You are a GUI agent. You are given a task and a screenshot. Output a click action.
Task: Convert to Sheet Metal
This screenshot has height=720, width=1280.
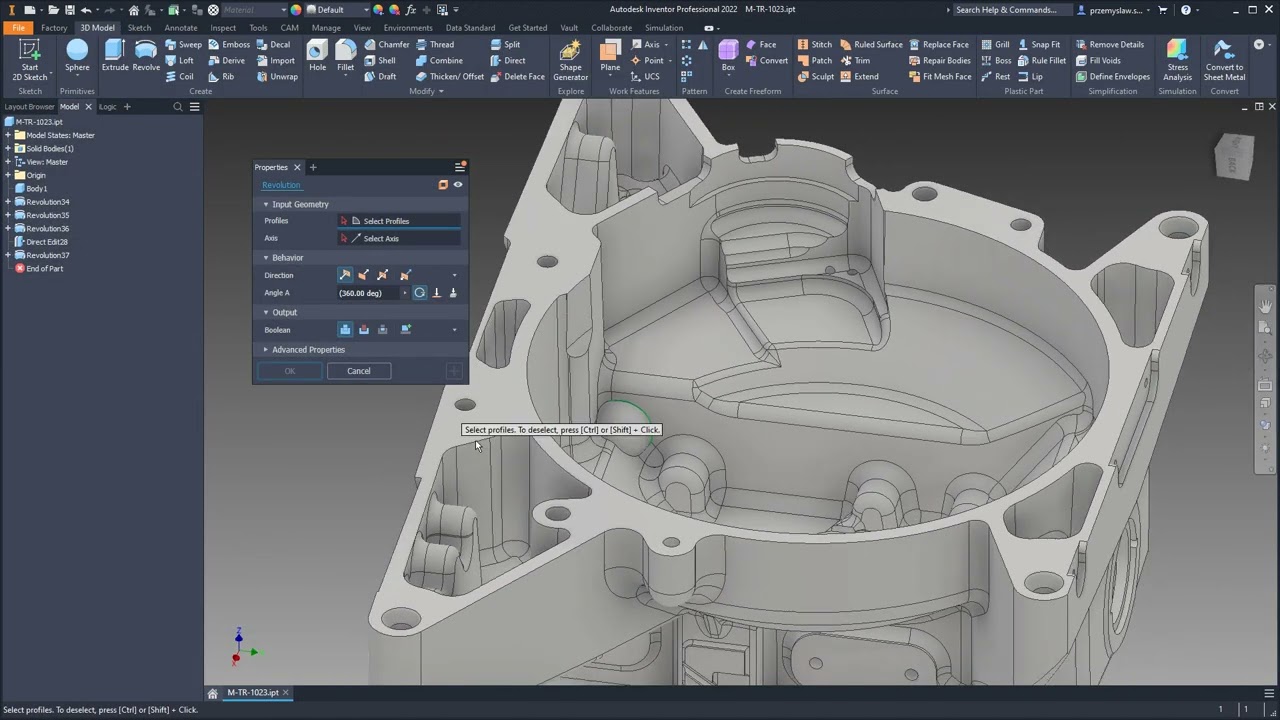1224,60
